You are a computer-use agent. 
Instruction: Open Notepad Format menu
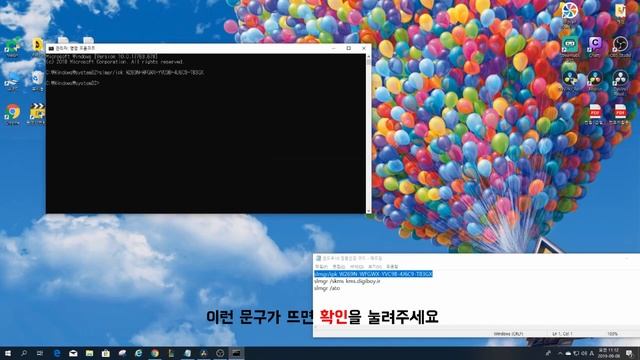click(x=356, y=266)
